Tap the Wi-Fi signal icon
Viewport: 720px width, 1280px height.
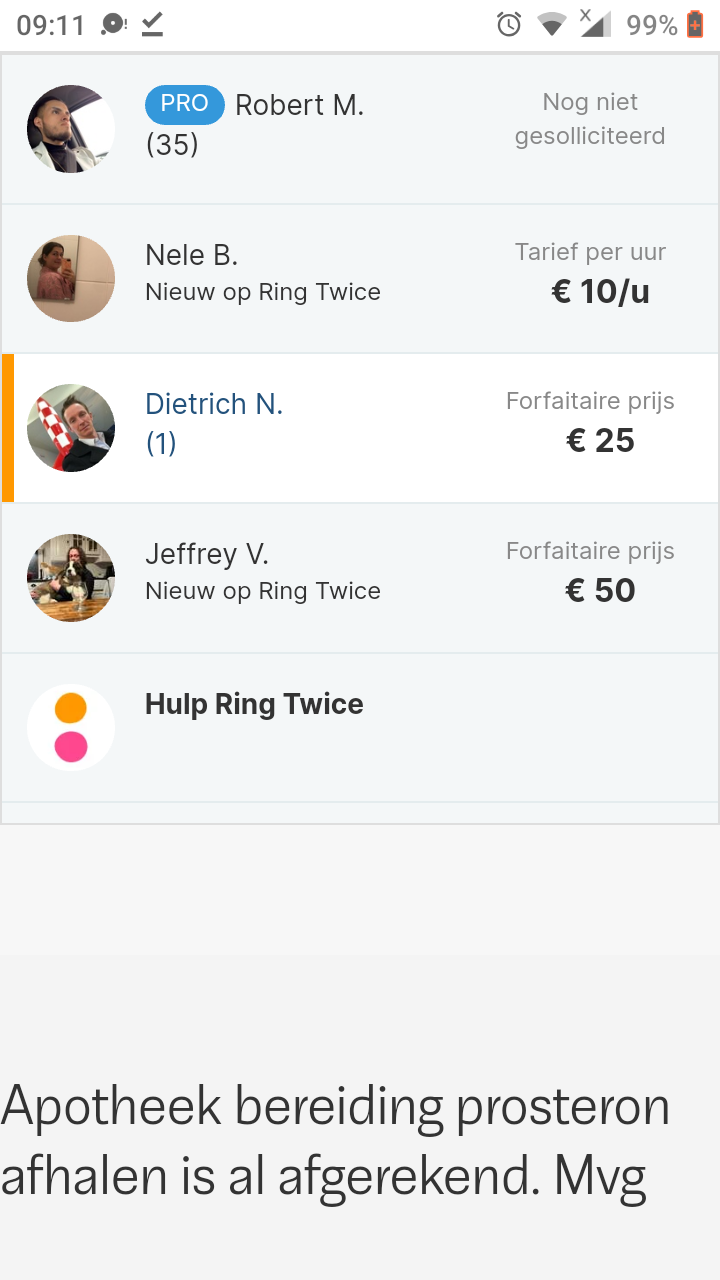(x=551, y=25)
